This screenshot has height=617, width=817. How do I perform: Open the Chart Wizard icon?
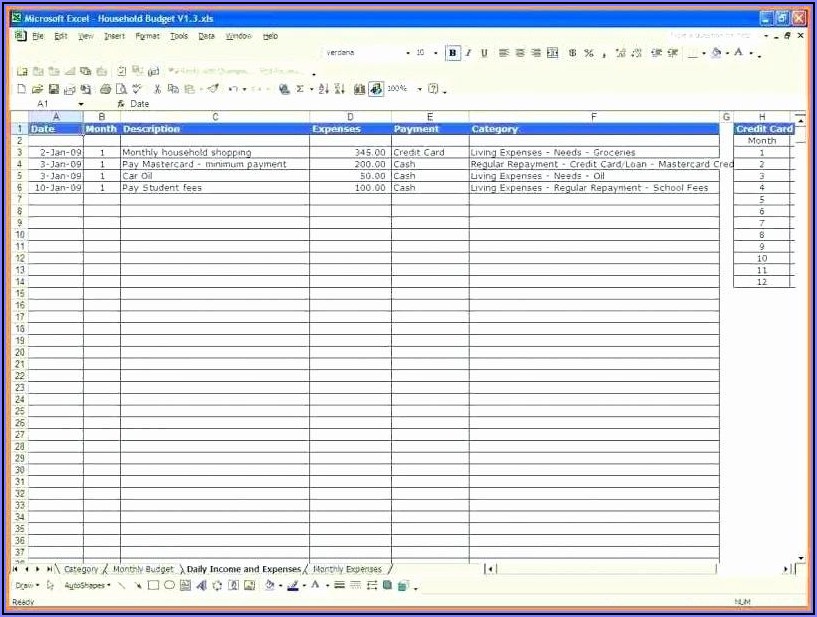pos(360,89)
